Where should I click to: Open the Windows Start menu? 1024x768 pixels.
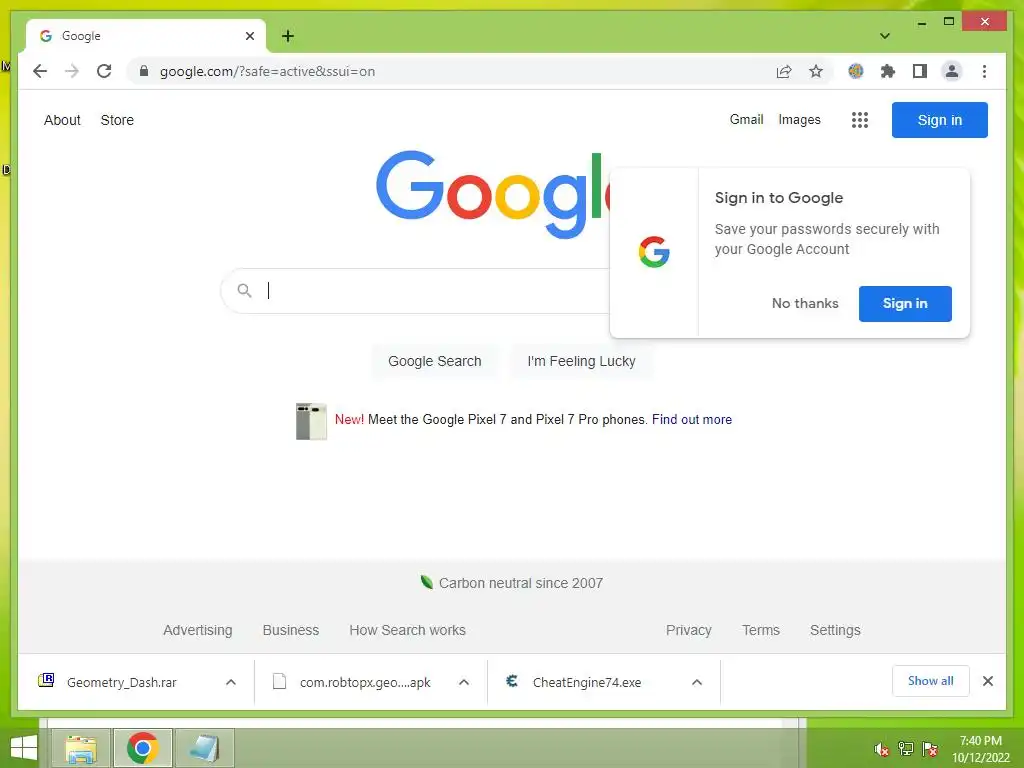(24, 748)
